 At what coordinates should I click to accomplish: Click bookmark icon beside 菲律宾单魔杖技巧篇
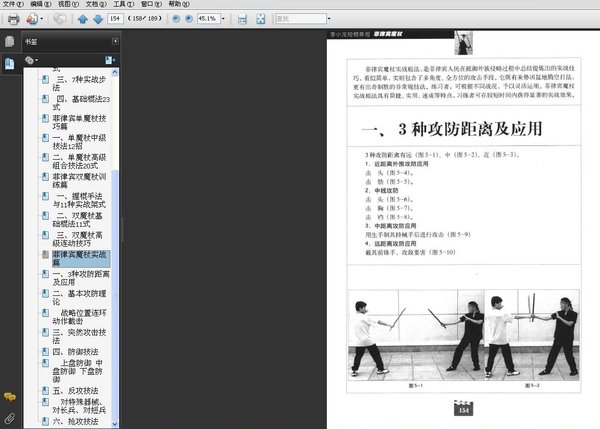point(45,118)
